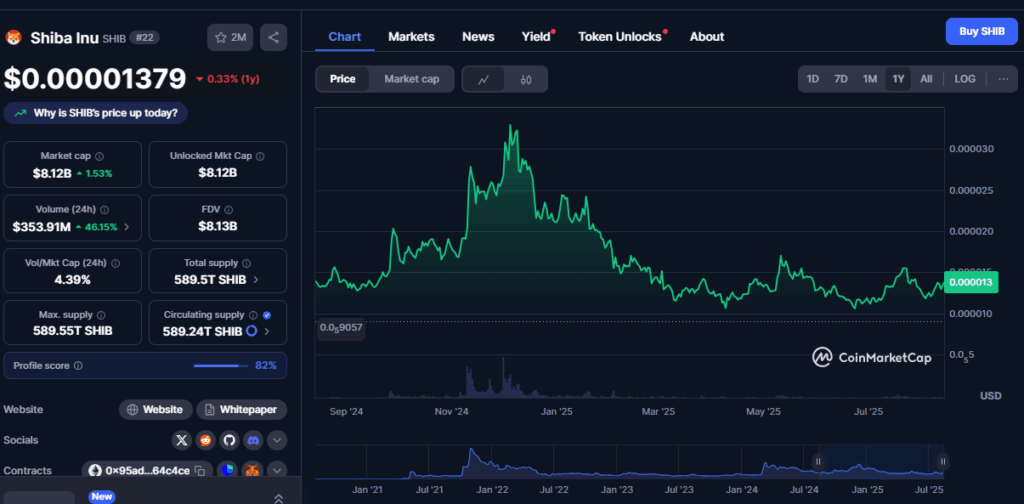Viewport: 1024px width, 504px height.
Task: Open Max. supply info icon
Action: click(x=101, y=315)
